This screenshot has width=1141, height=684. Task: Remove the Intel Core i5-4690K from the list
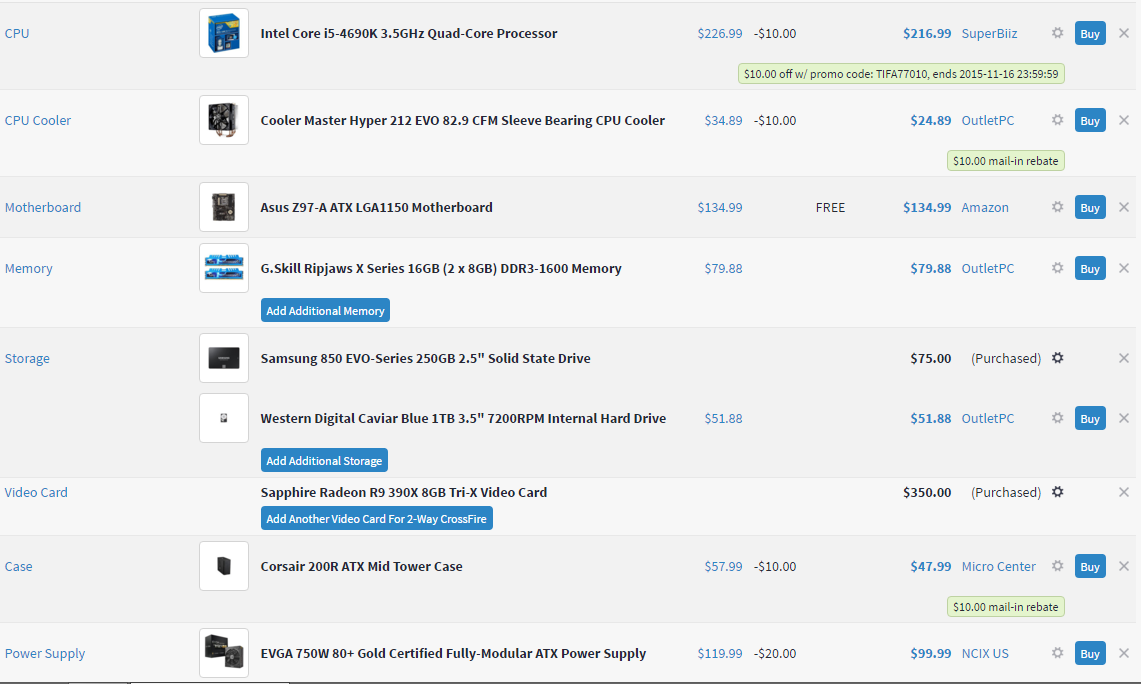pos(1124,33)
